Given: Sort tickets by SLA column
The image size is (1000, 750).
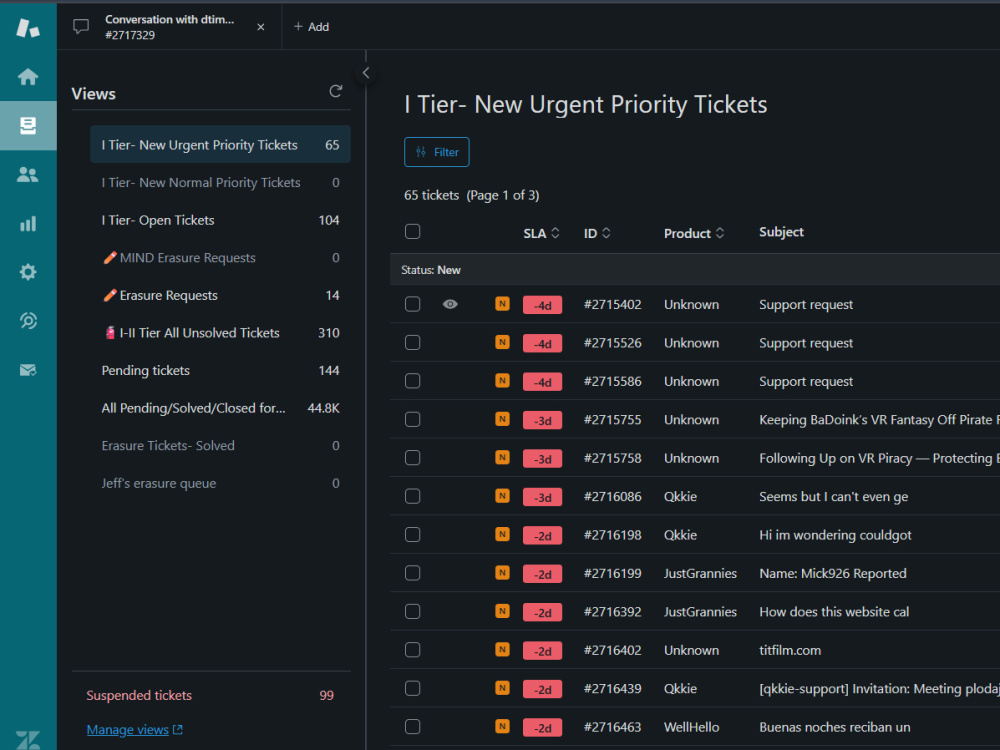Looking at the screenshot, I should pyautogui.click(x=541, y=233).
